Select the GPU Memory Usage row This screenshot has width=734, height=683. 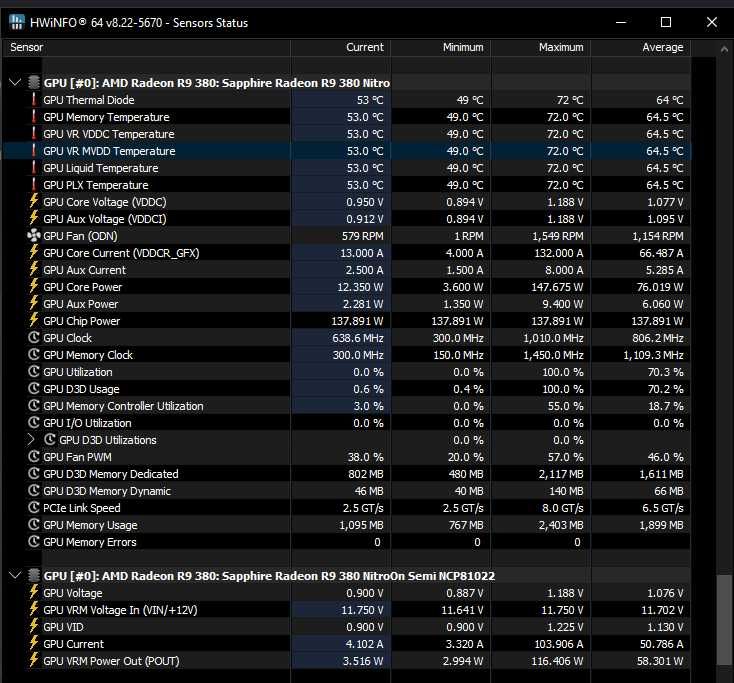(x=347, y=525)
